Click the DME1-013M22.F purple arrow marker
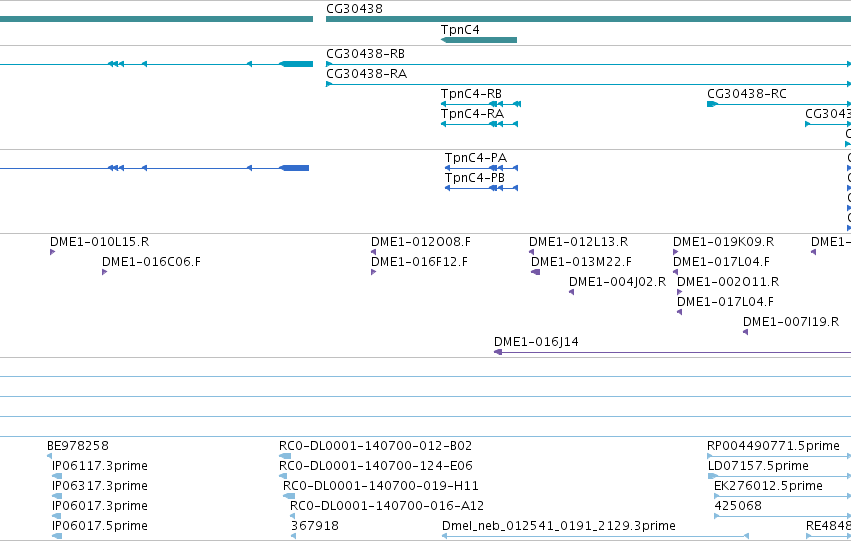Screen dimensions: 851x541 pos(535,272)
